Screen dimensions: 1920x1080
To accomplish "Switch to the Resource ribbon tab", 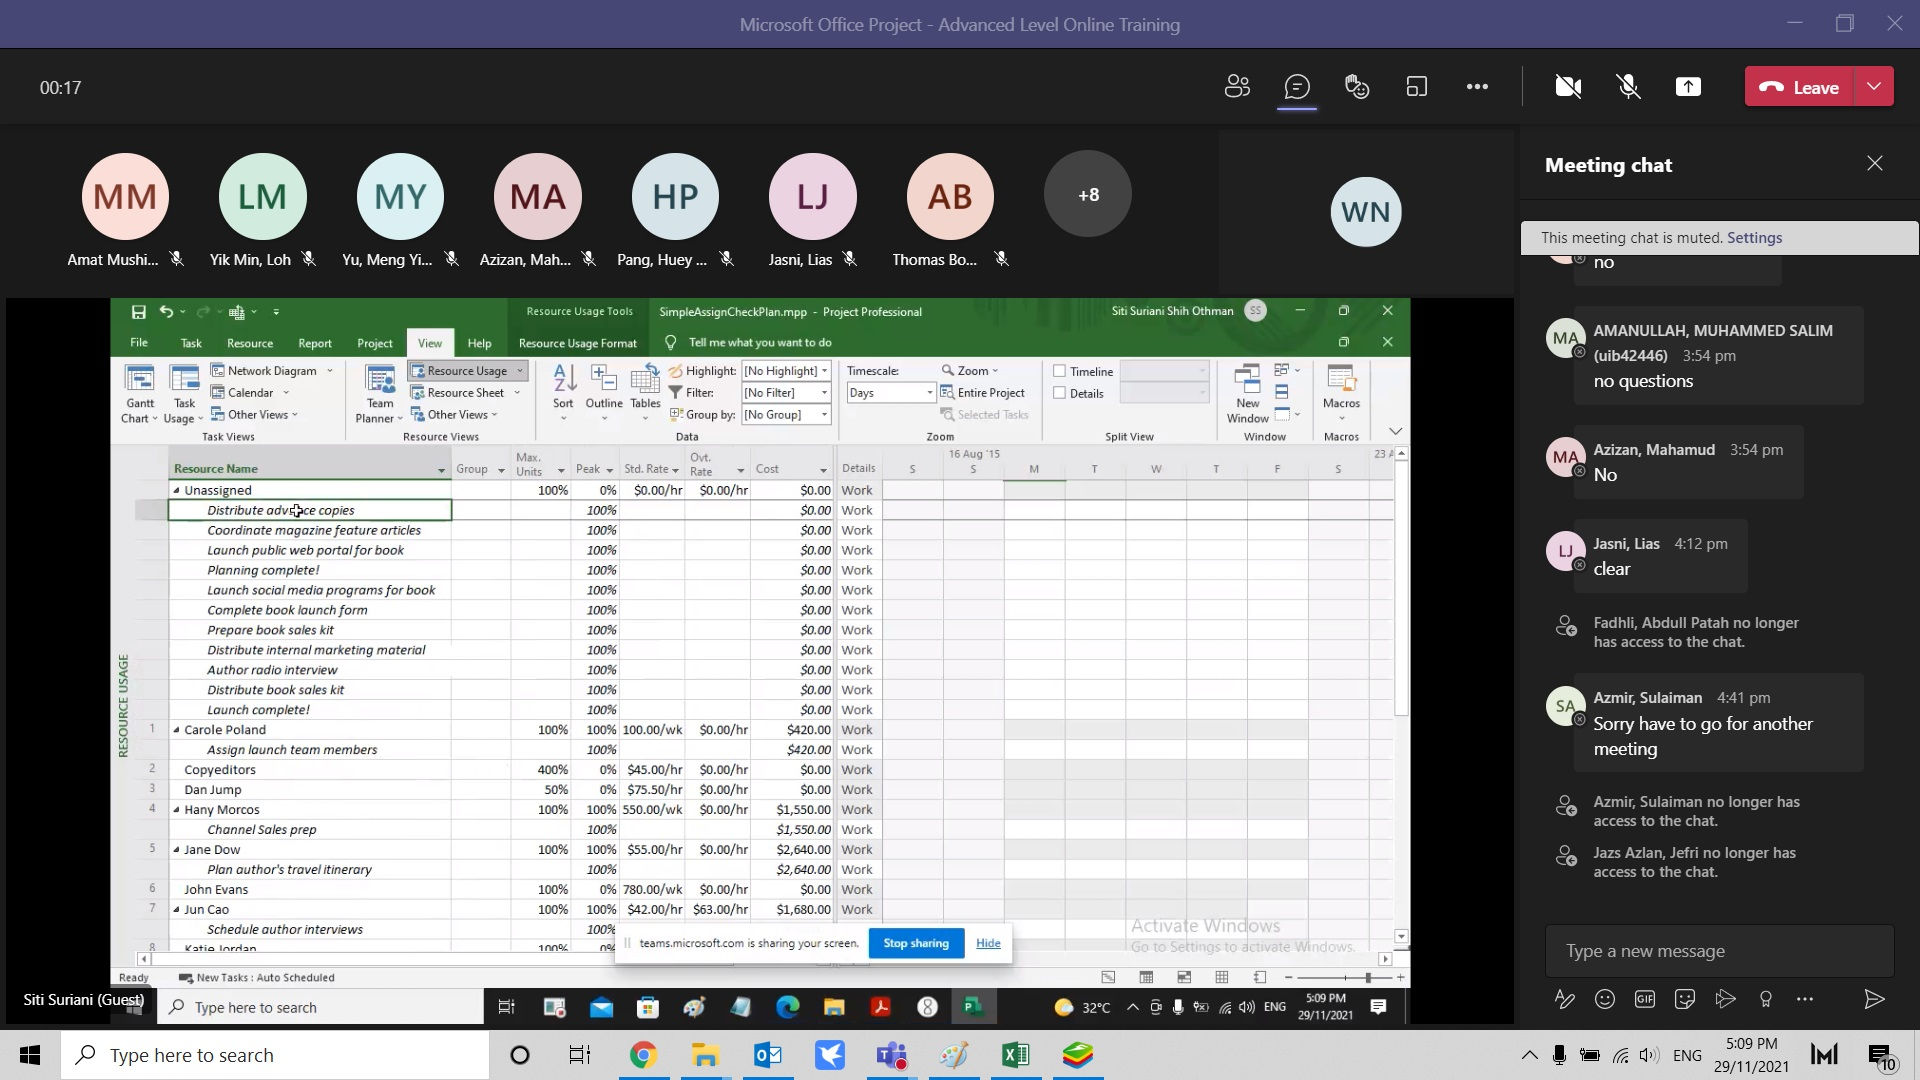I will (x=250, y=343).
